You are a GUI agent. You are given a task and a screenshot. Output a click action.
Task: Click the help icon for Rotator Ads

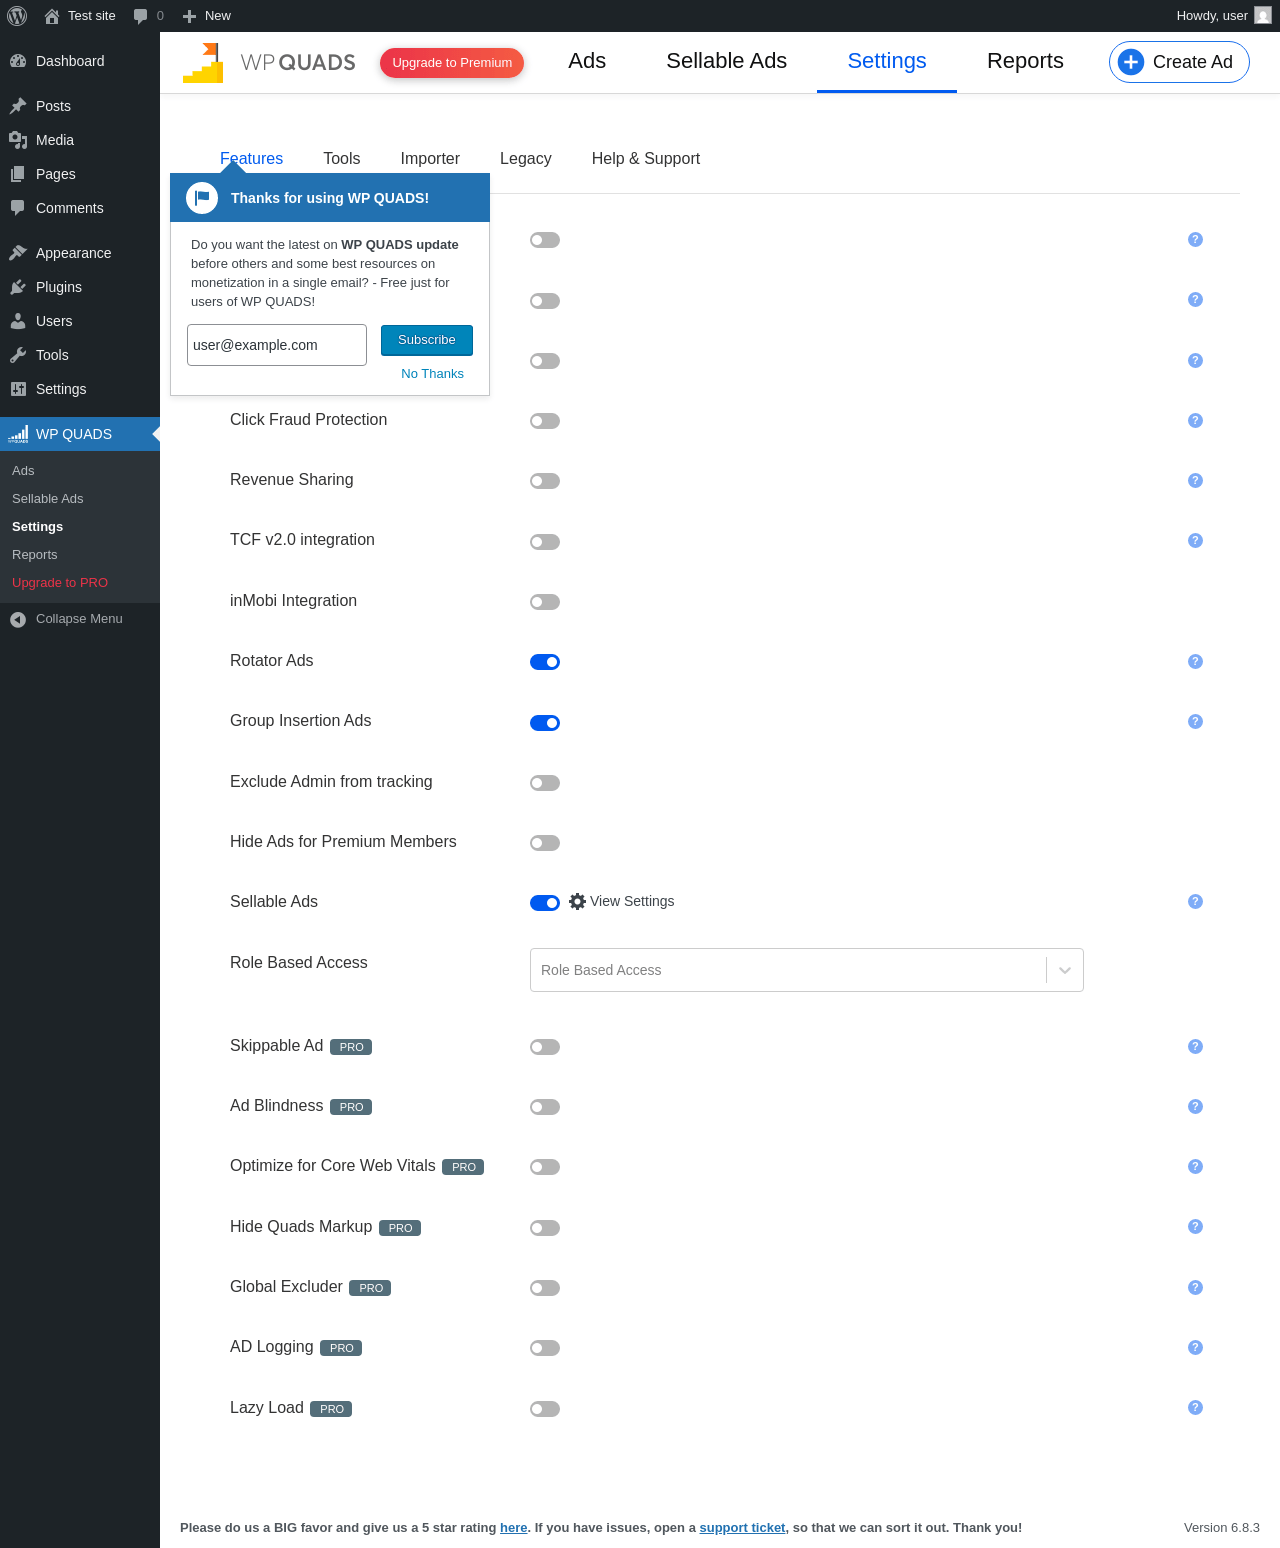pyautogui.click(x=1195, y=662)
